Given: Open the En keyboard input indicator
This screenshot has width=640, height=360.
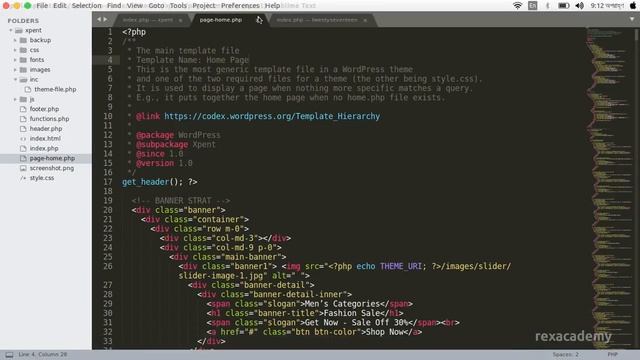Looking at the screenshot, I should (x=533, y=6).
